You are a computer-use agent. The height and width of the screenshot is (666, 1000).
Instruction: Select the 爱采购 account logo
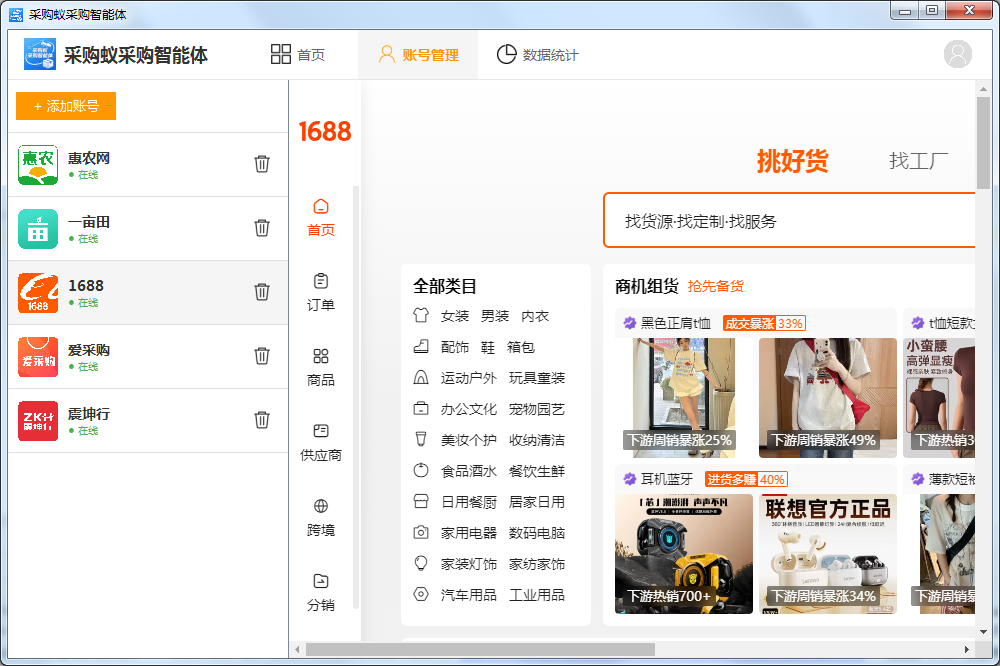pos(38,357)
